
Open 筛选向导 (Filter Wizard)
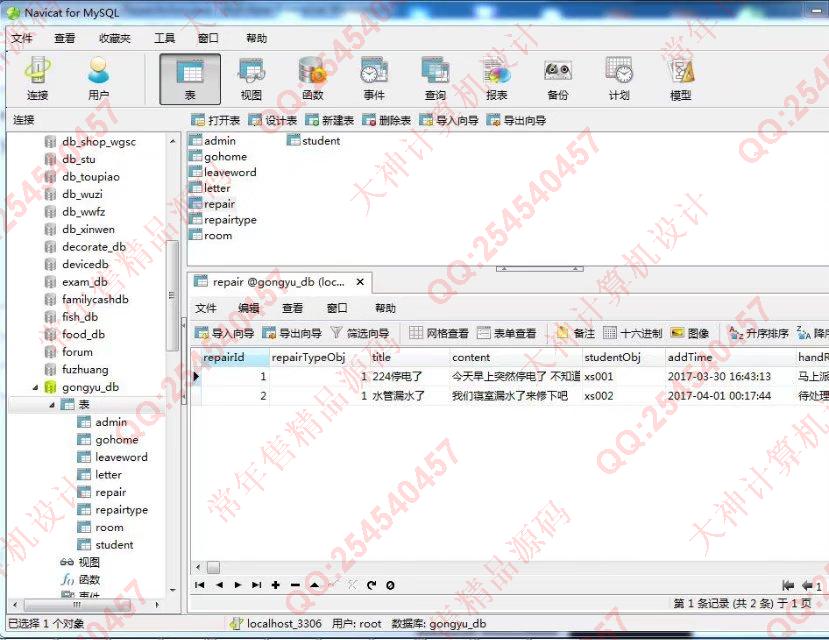pos(360,333)
